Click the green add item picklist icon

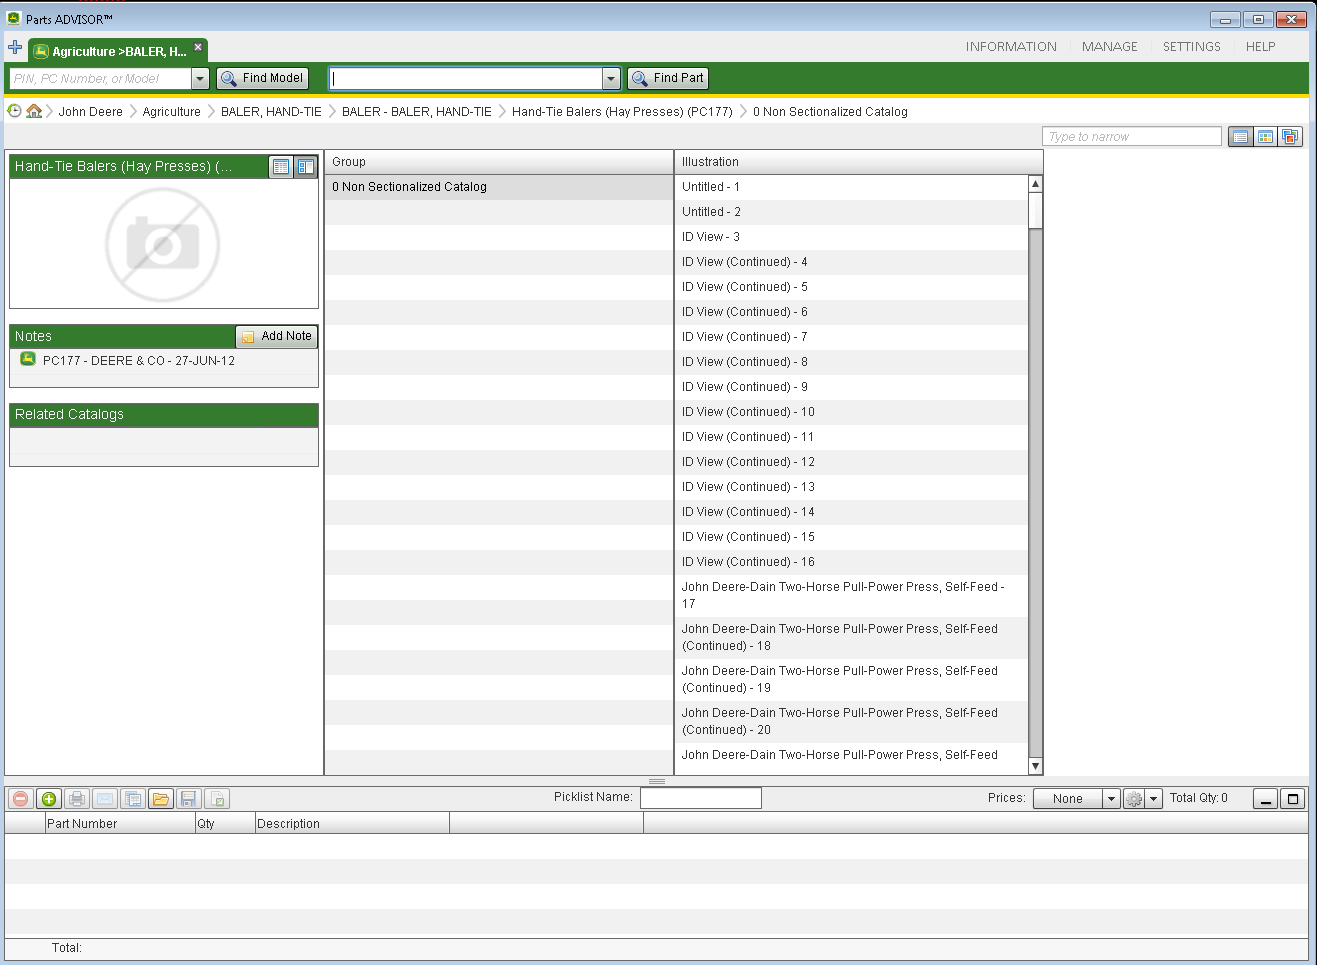[x=48, y=799]
